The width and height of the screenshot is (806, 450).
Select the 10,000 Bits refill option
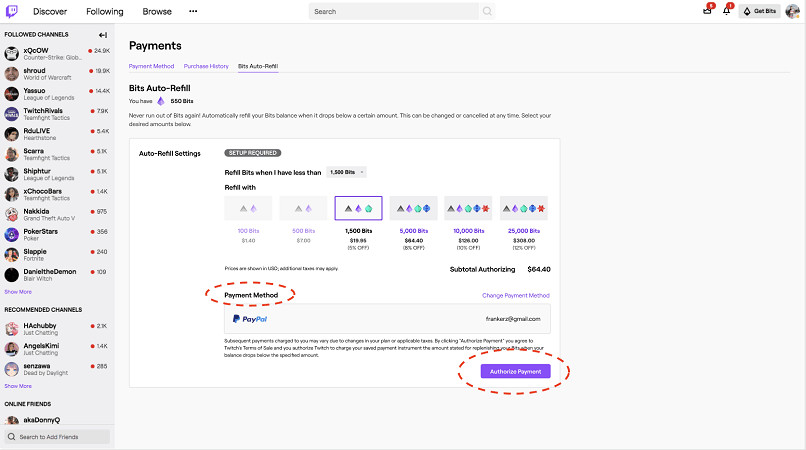(x=468, y=208)
